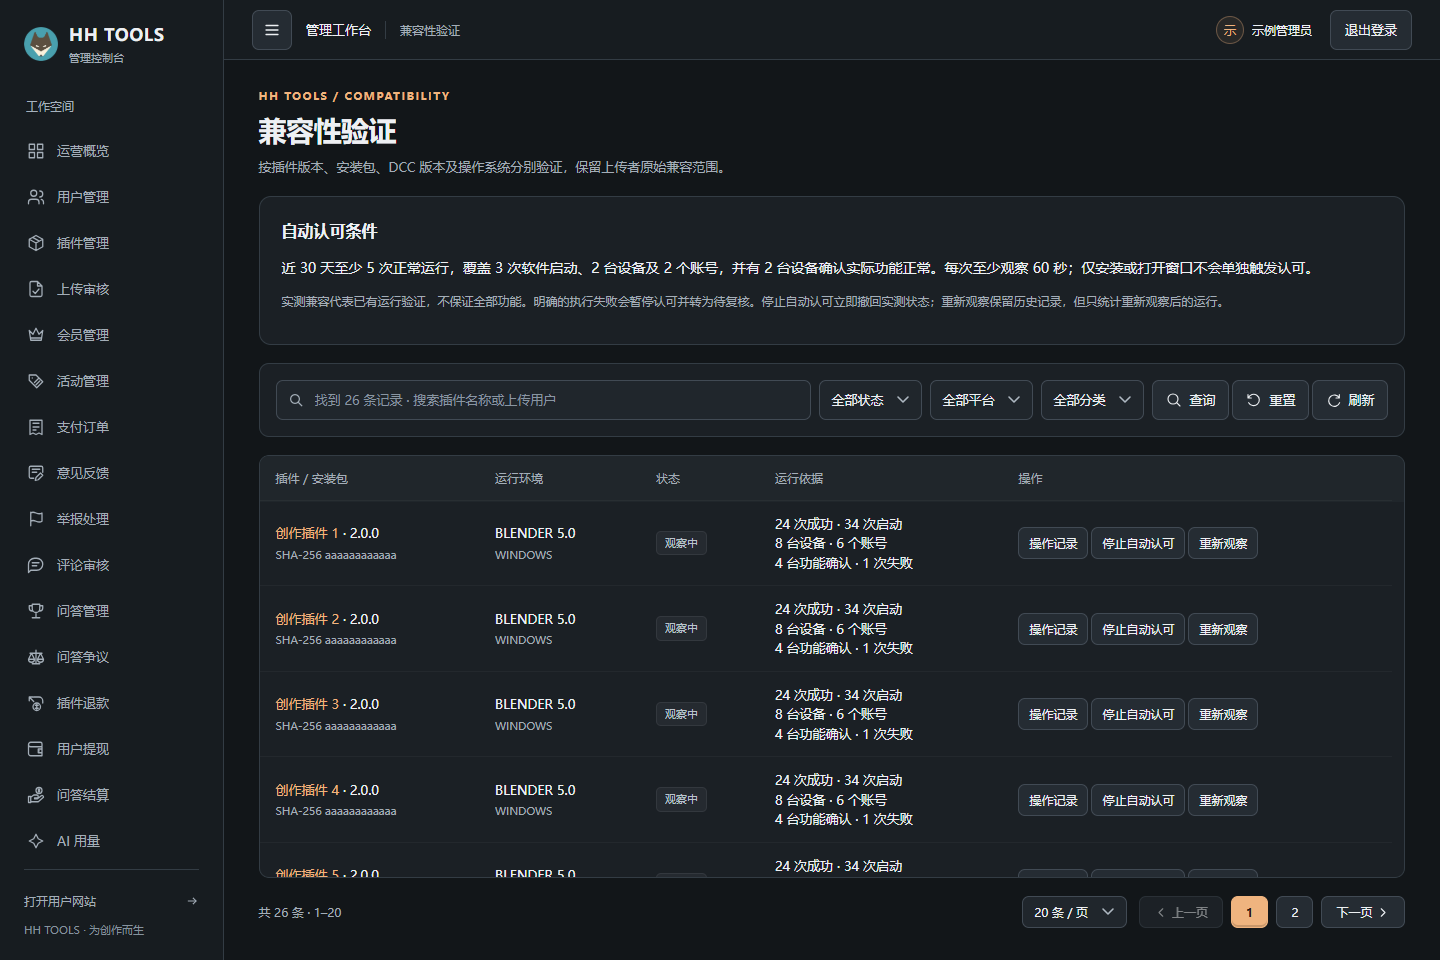Image resolution: width=1440 pixels, height=960 pixels.
Task: Click the 会员管理 crown icon
Action: (x=36, y=335)
